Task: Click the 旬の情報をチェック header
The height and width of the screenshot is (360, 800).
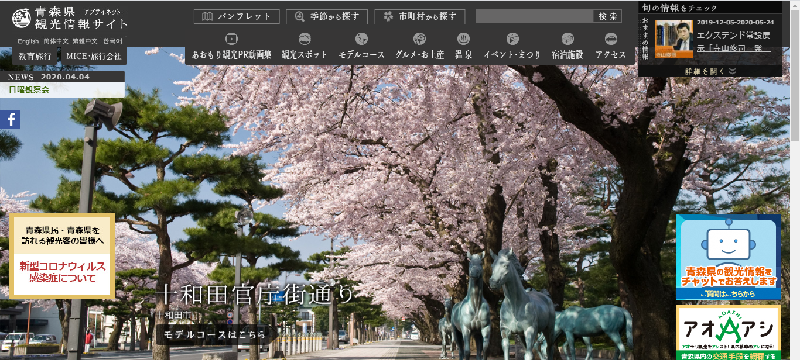Action: coord(680,8)
